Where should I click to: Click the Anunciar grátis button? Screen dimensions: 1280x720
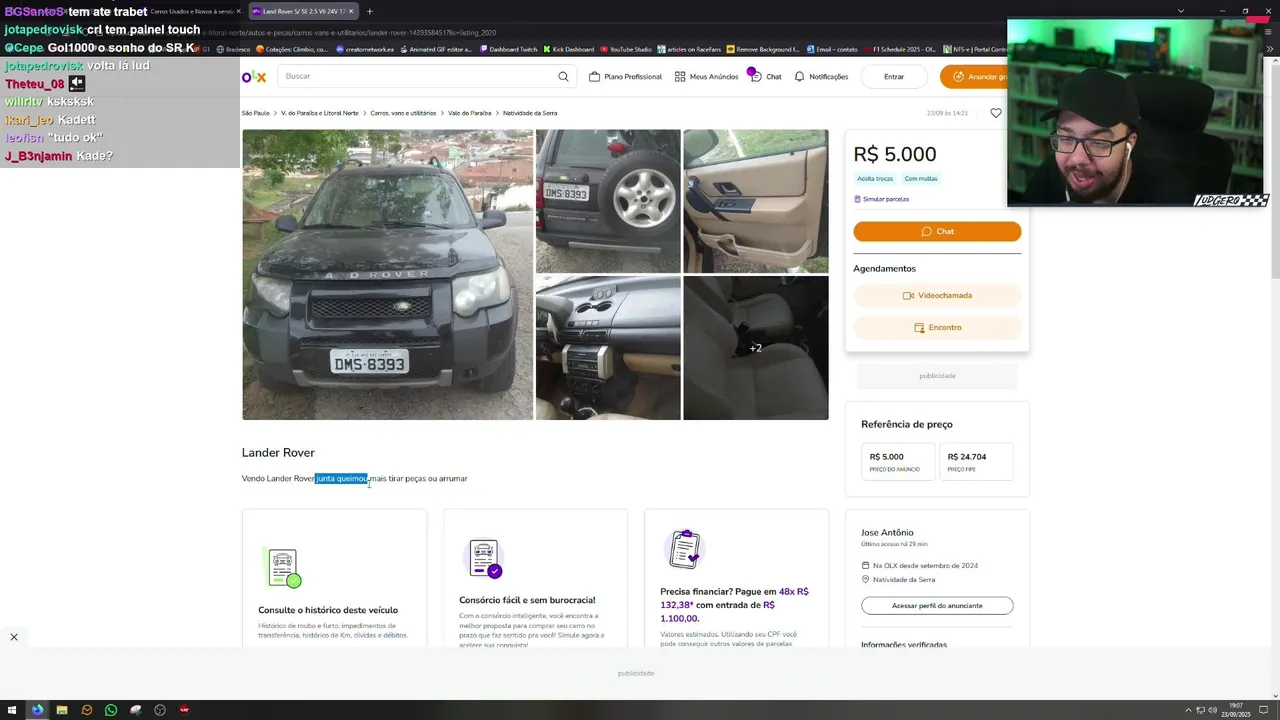coord(975,77)
